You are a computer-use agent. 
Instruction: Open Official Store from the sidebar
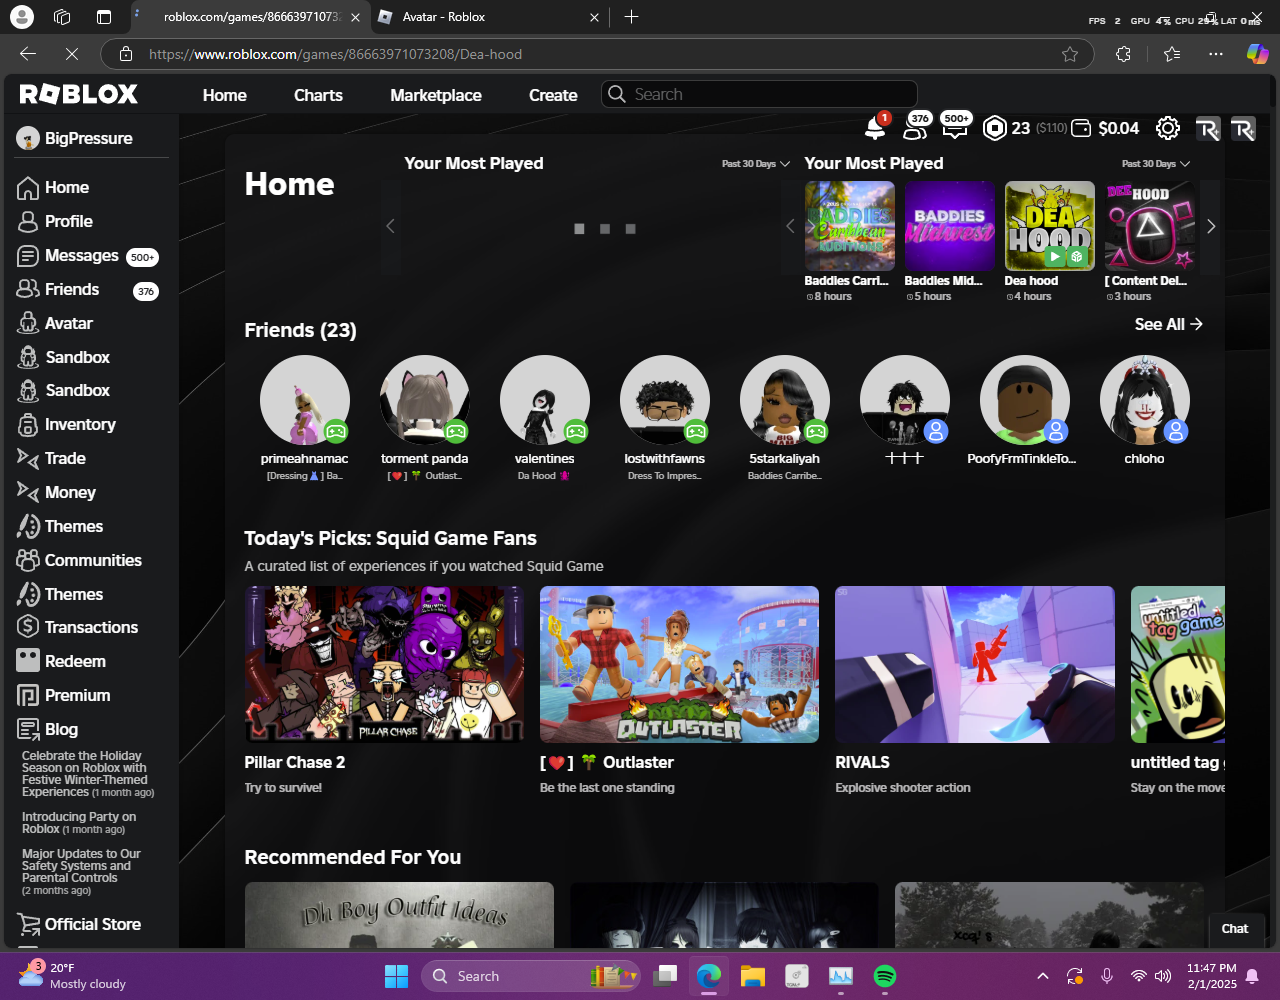point(92,925)
